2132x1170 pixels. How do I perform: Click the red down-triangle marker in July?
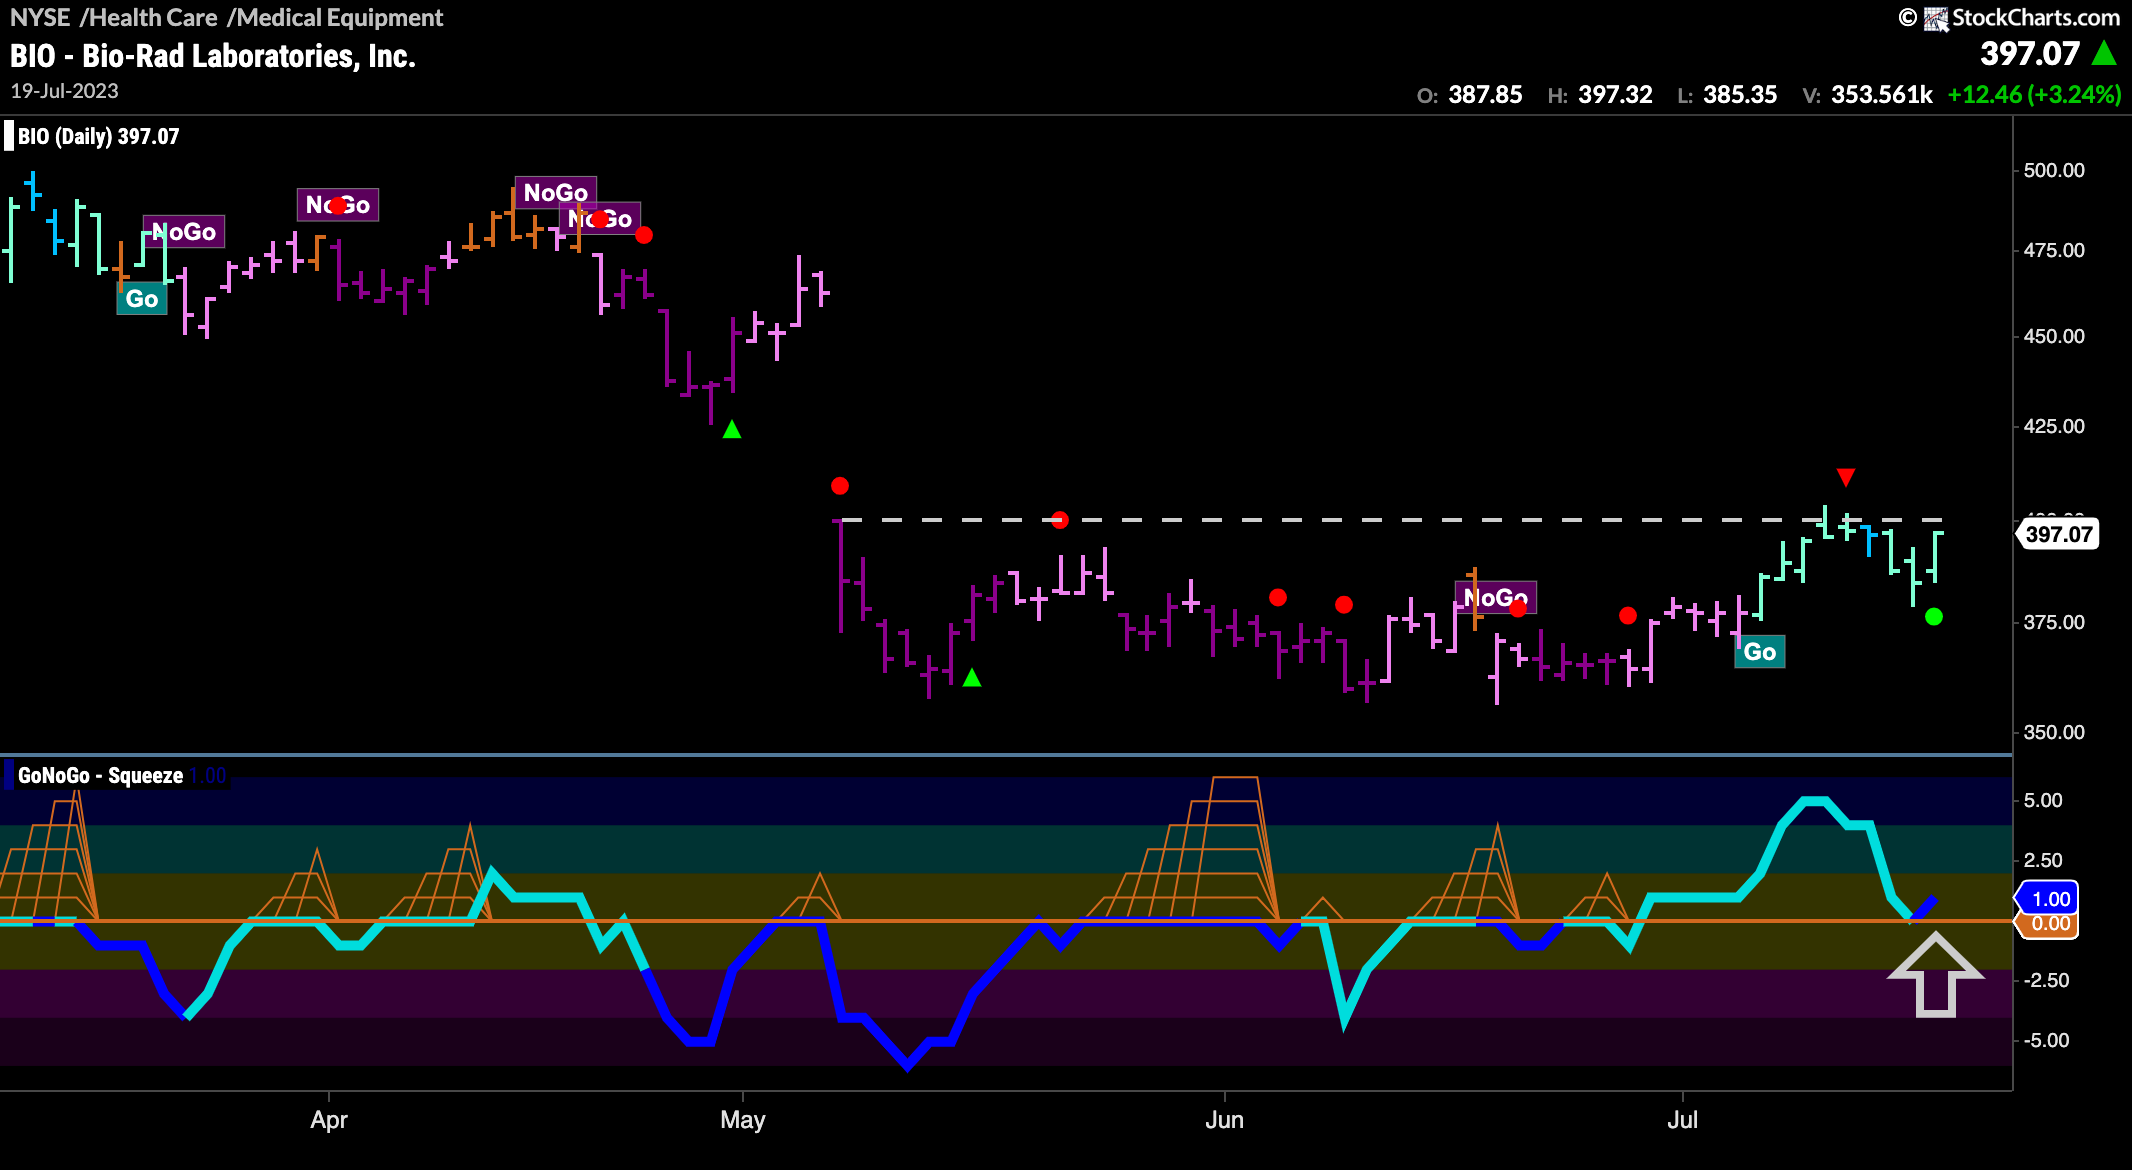[x=1846, y=477]
